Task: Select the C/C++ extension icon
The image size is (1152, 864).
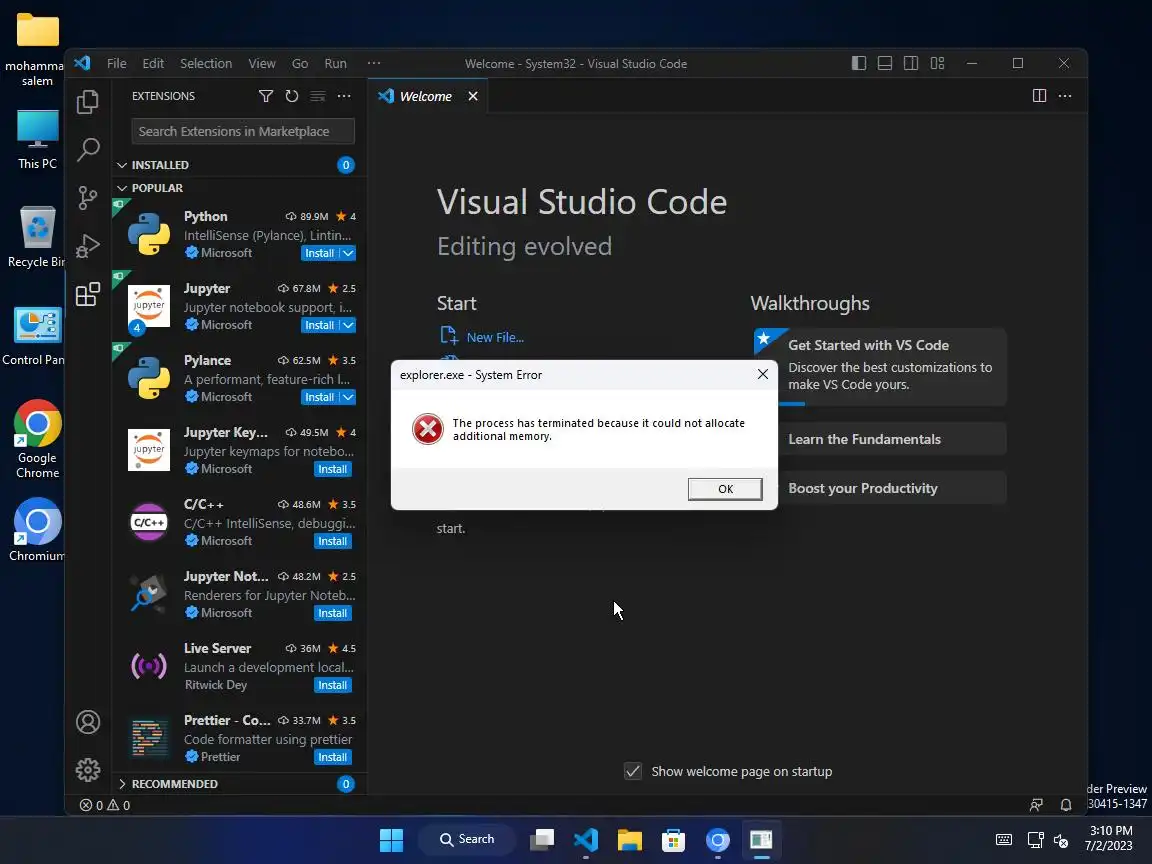Action: point(148,522)
